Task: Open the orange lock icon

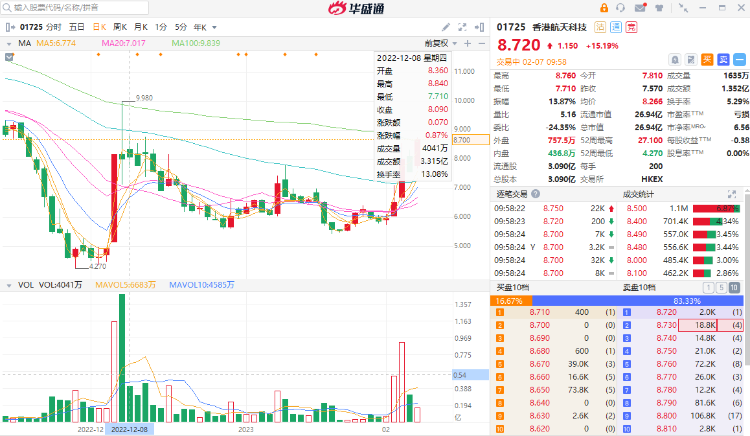Action: pyautogui.click(x=604, y=8)
